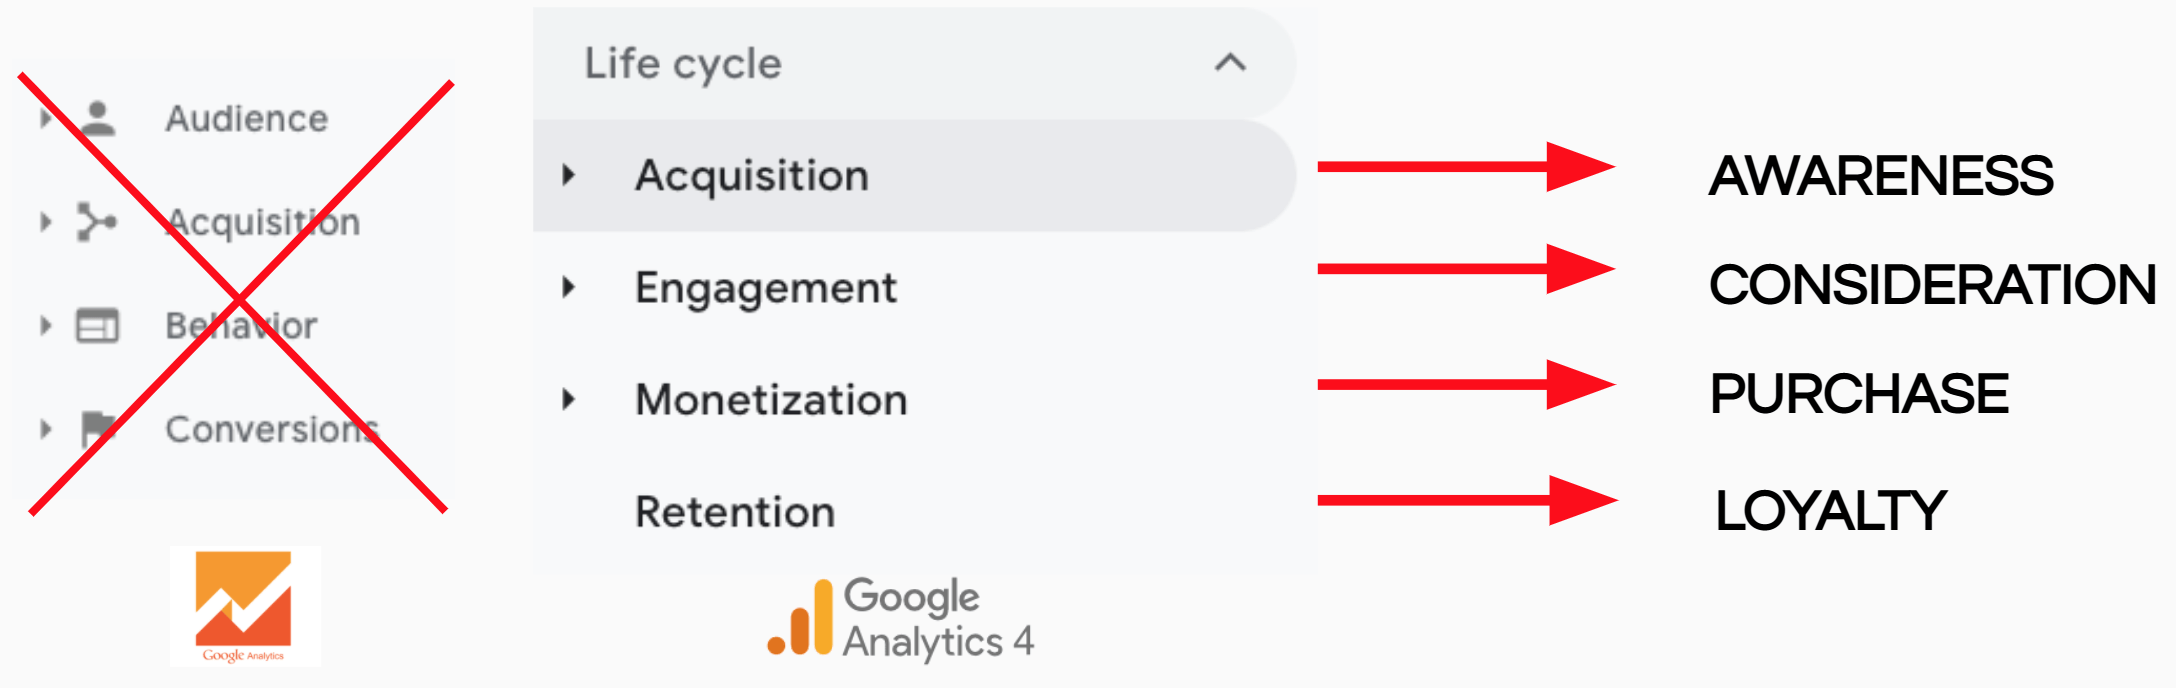Click the Audience person icon
The height and width of the screenshot is (688, 2176).
pos(98,118)
